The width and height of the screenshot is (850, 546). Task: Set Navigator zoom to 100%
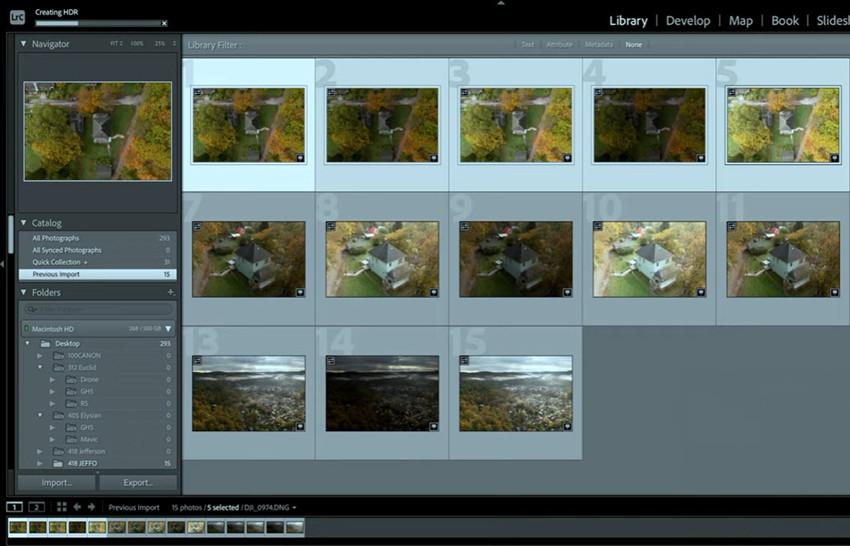137,43
